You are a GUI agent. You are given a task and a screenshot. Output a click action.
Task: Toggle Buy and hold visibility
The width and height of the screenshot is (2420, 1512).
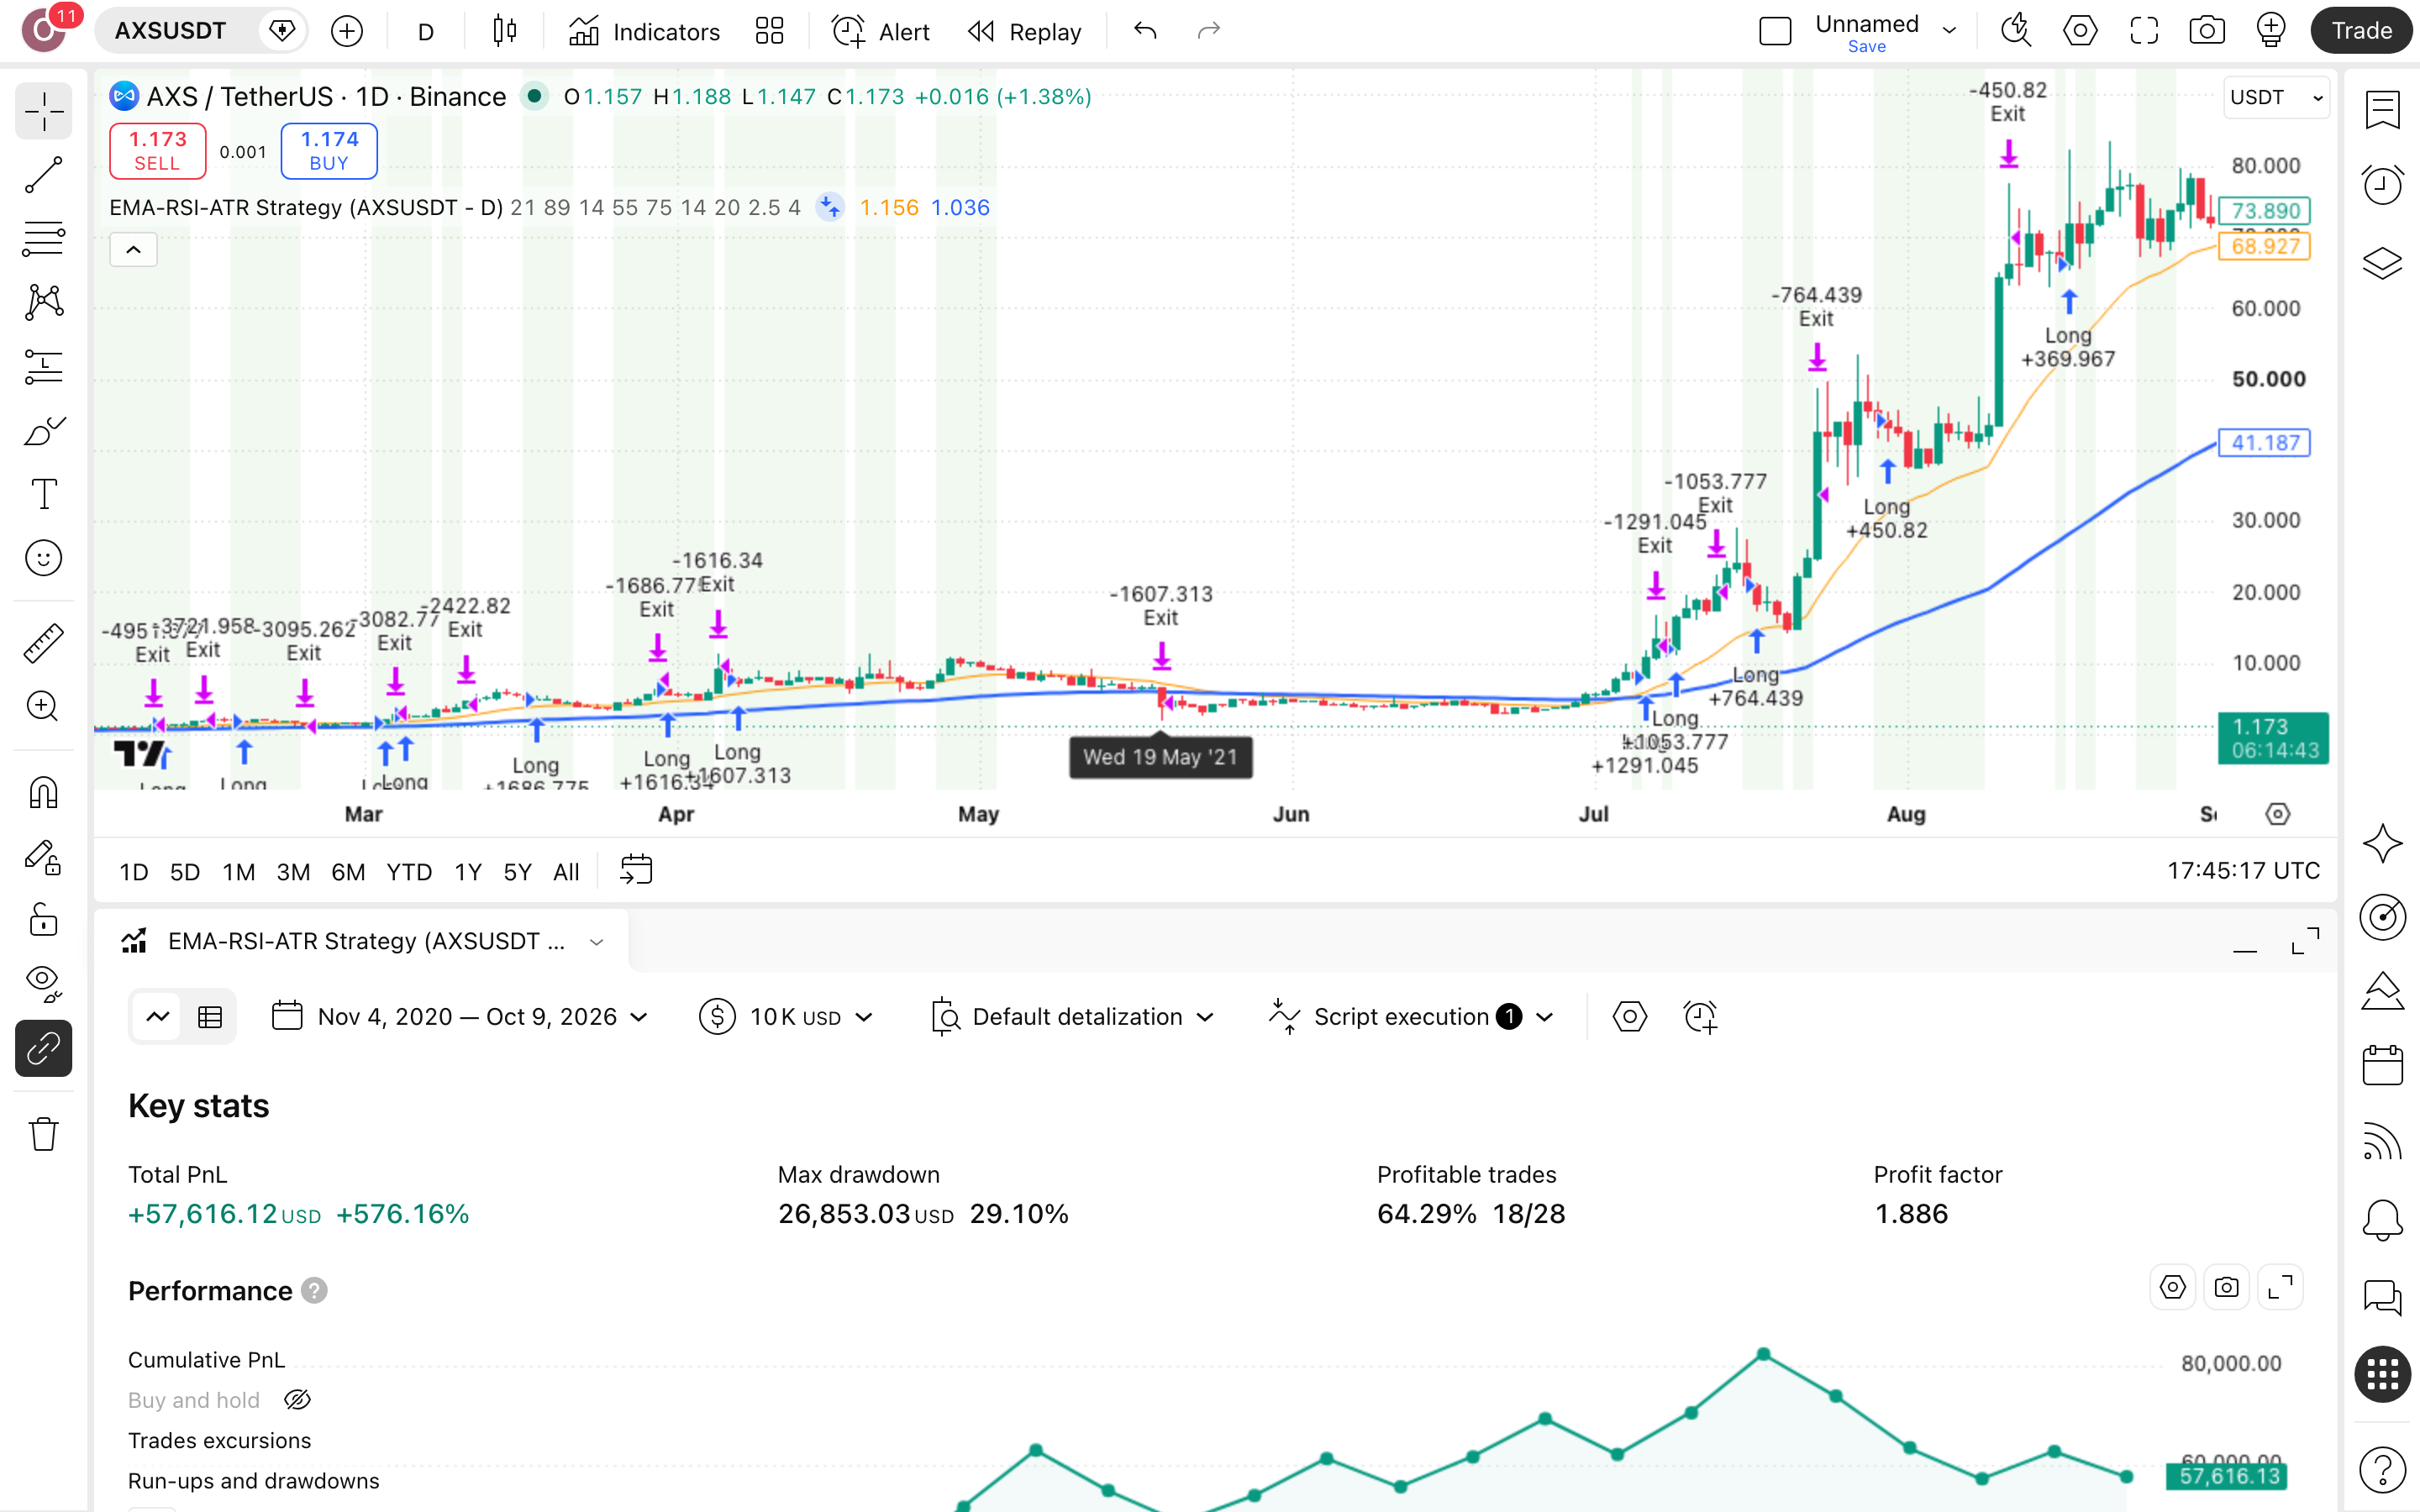pyautogui.click(x=297, y=1400)
